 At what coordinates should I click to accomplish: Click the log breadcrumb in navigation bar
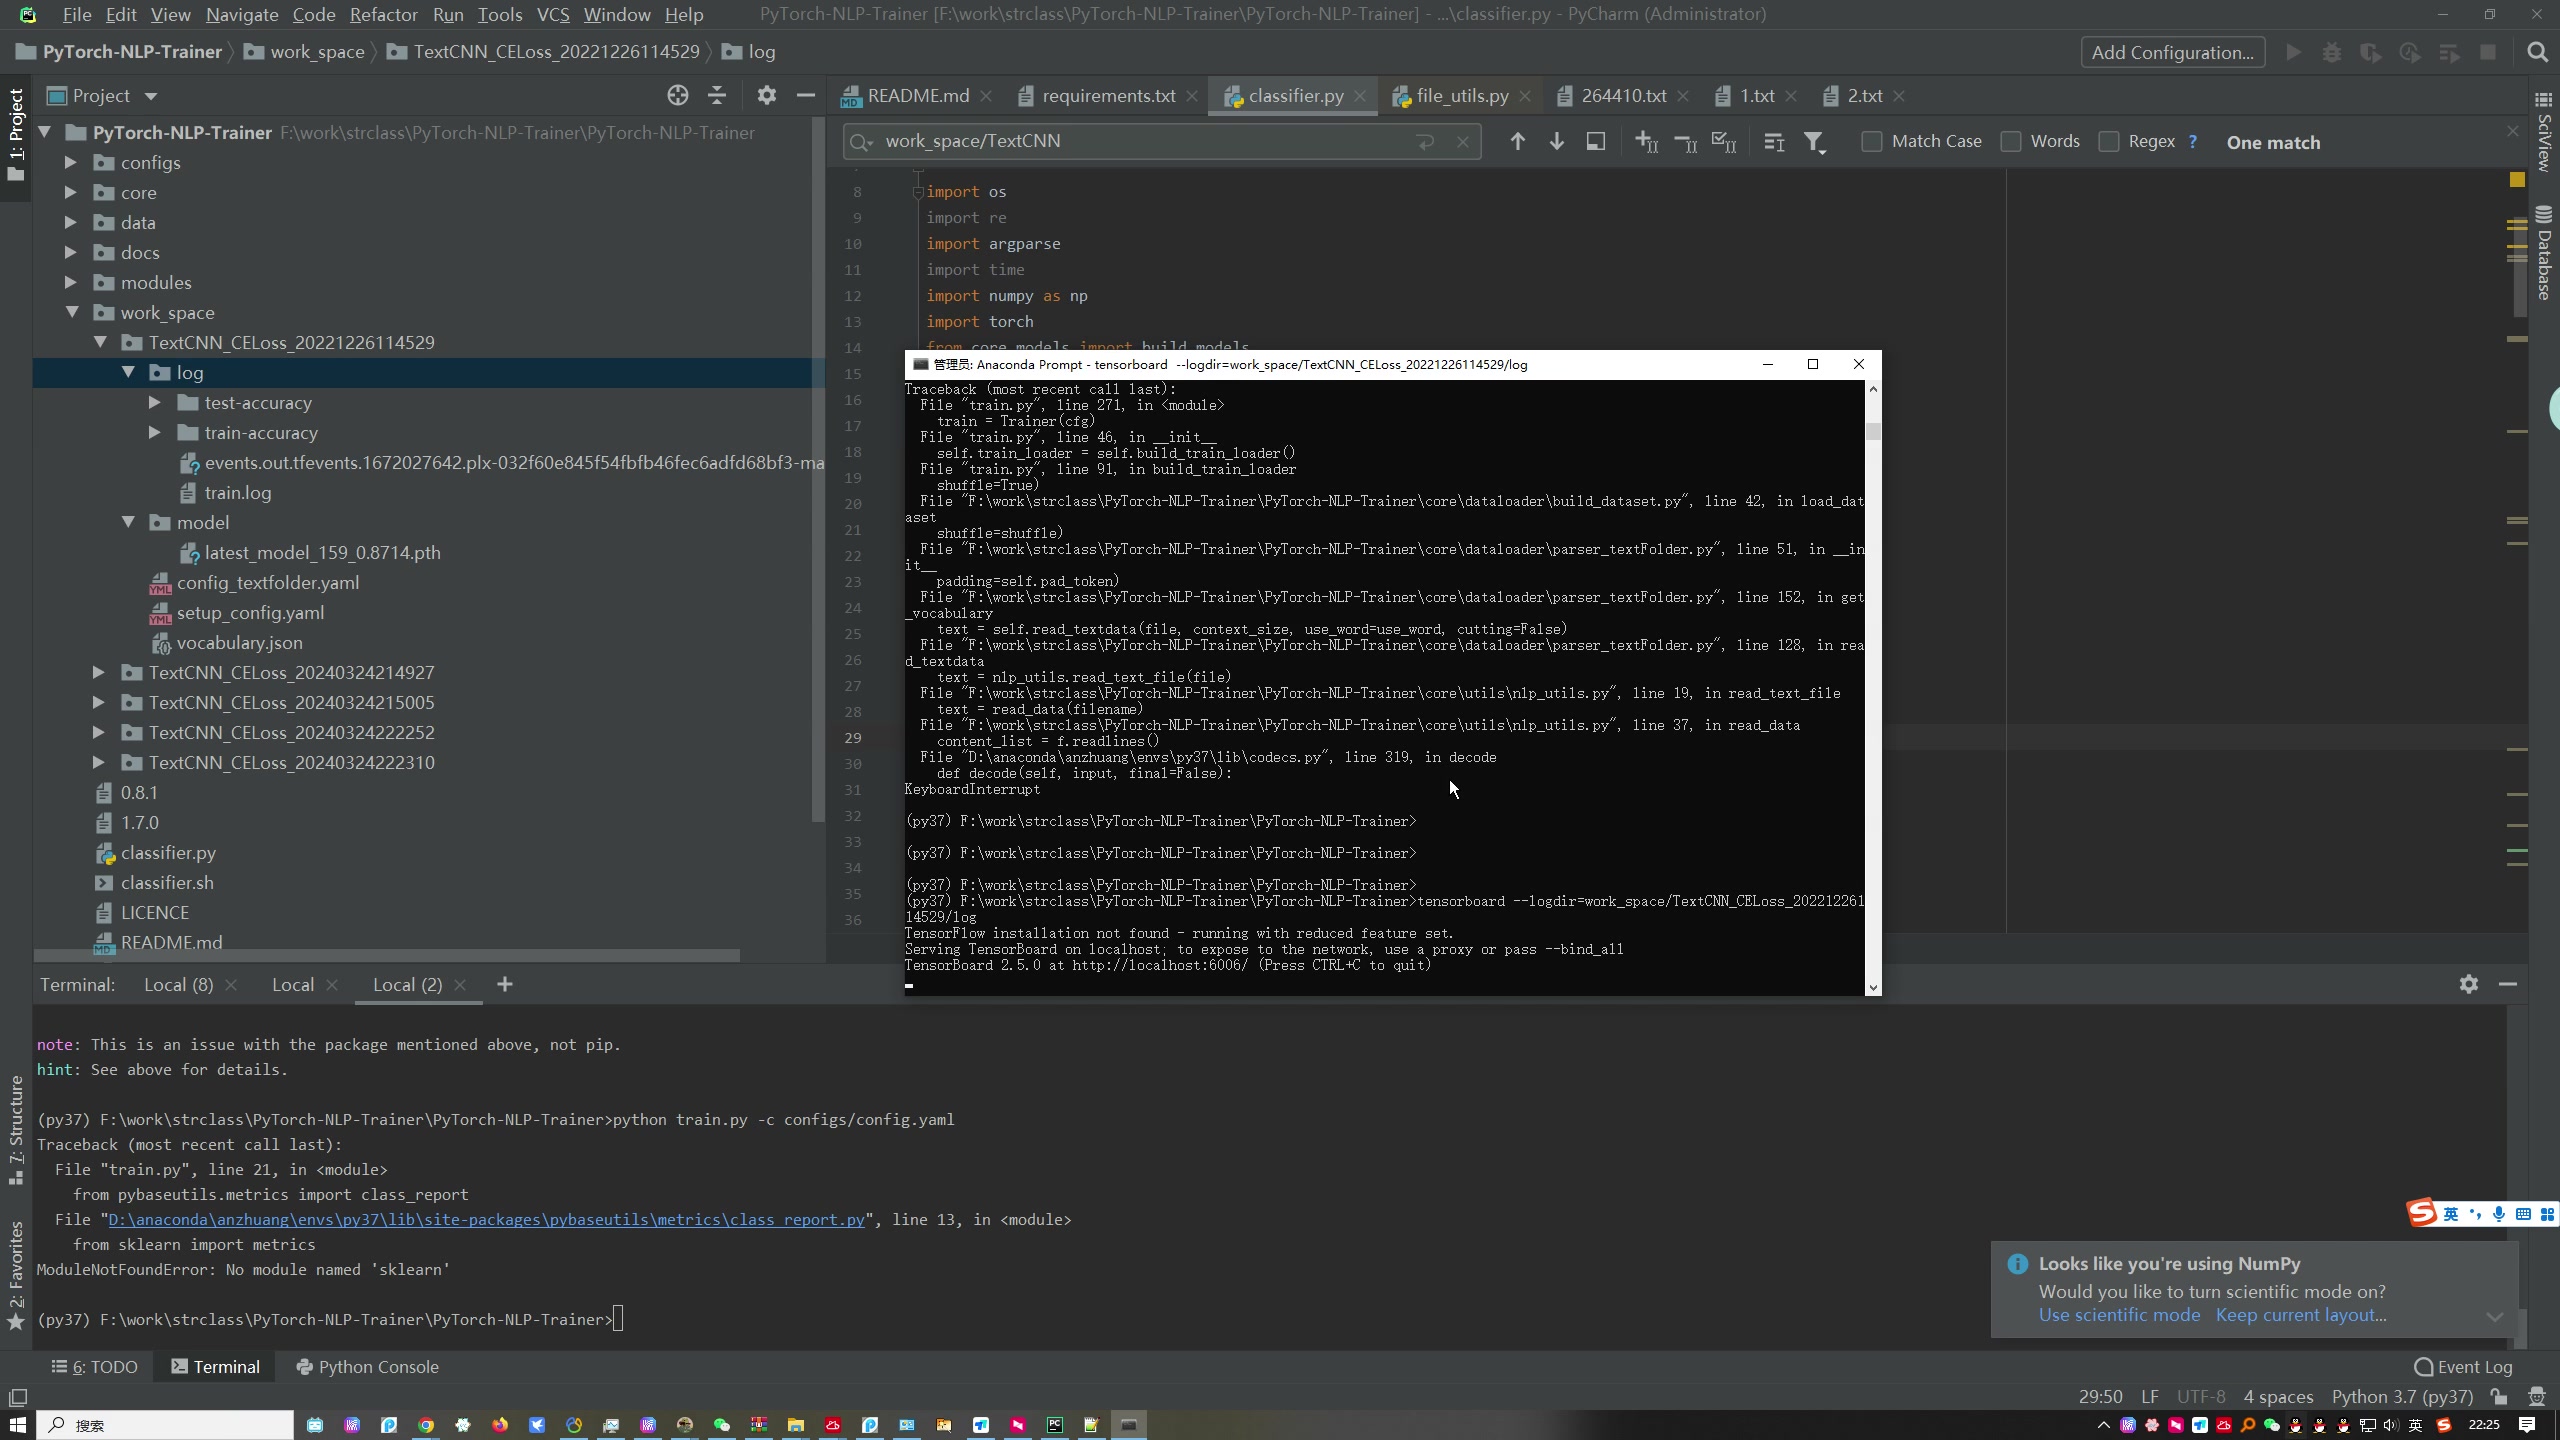[749, 52]
